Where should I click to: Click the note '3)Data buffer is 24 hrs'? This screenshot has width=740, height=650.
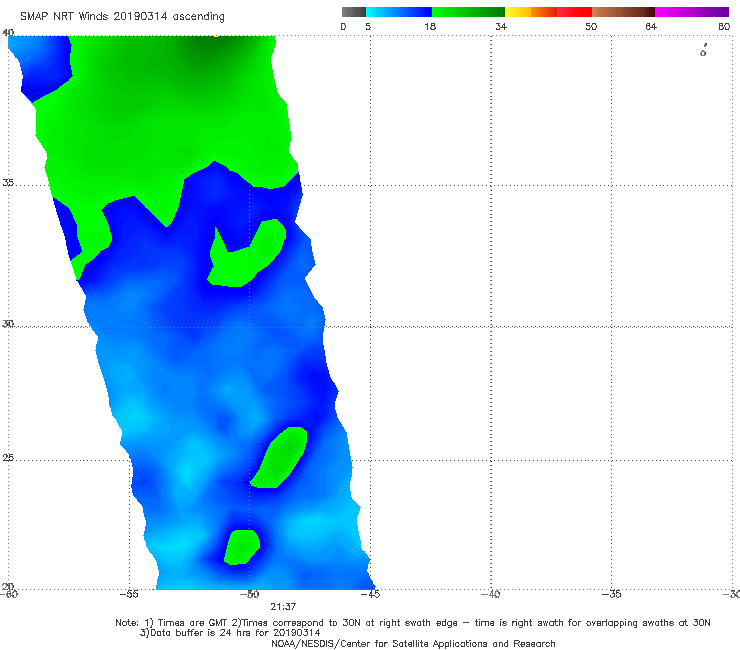click(230, 633)
